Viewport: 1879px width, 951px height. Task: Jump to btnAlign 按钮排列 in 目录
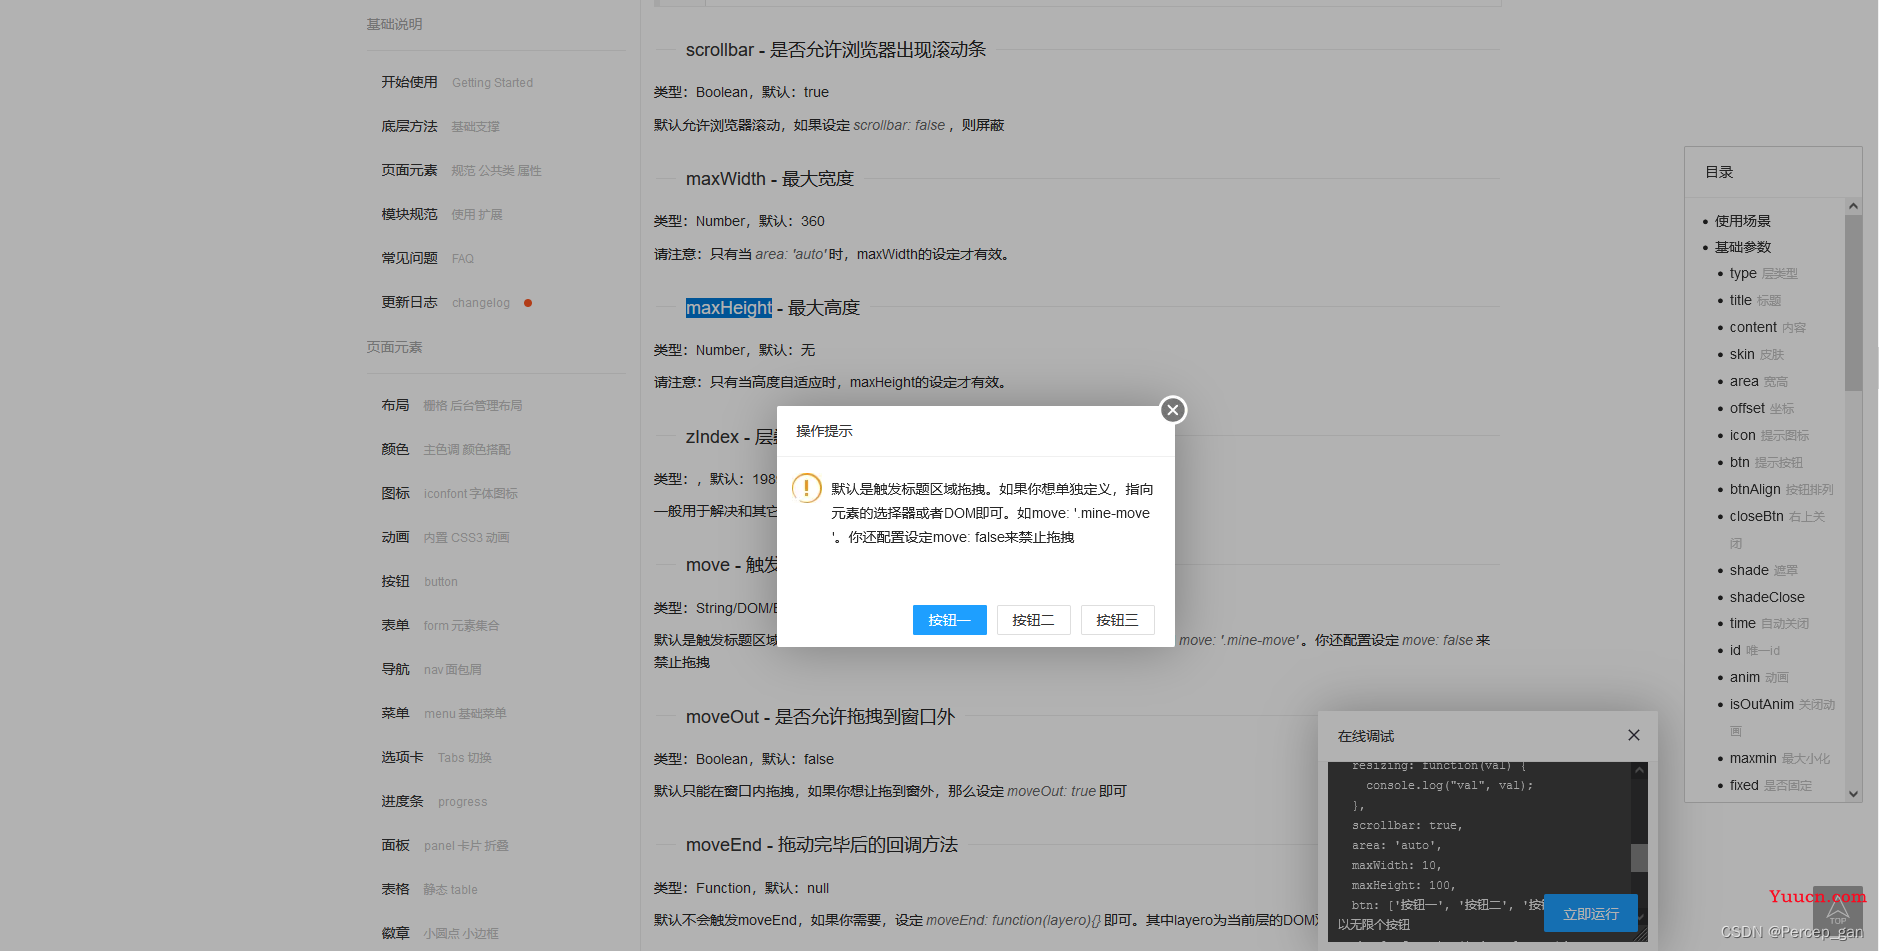coord(1781,489)
